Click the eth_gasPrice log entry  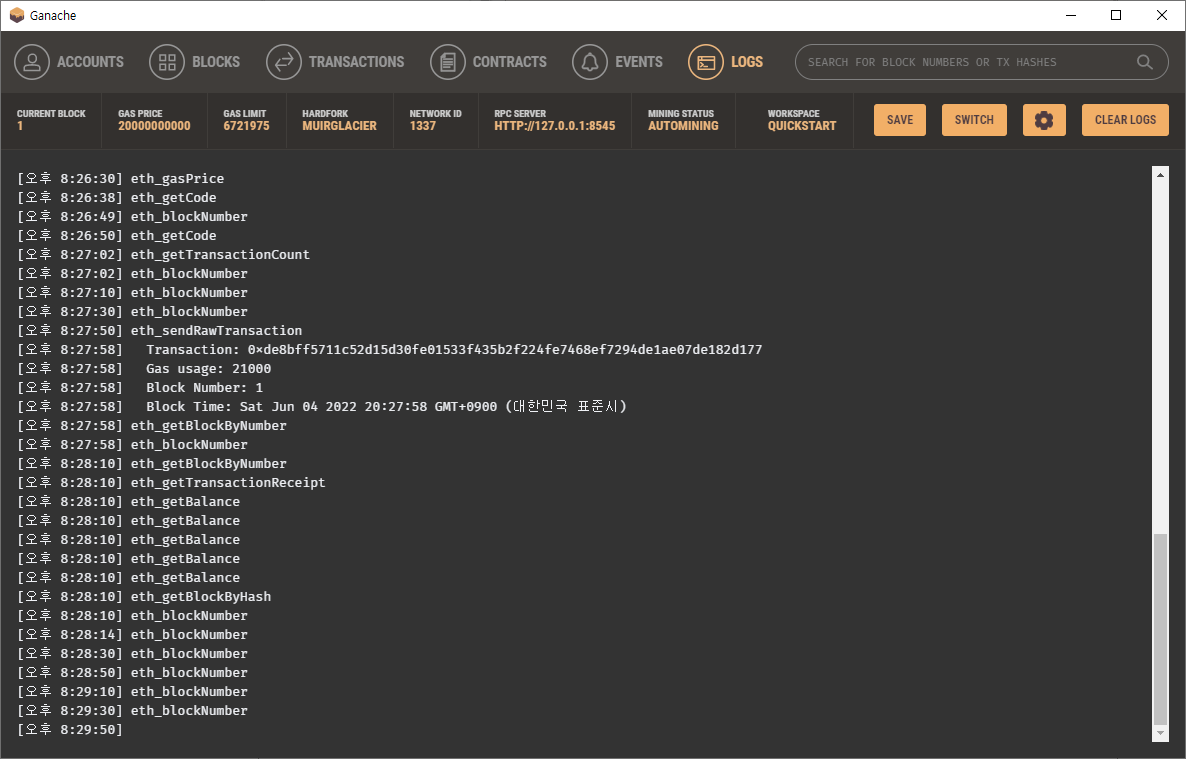120,179
